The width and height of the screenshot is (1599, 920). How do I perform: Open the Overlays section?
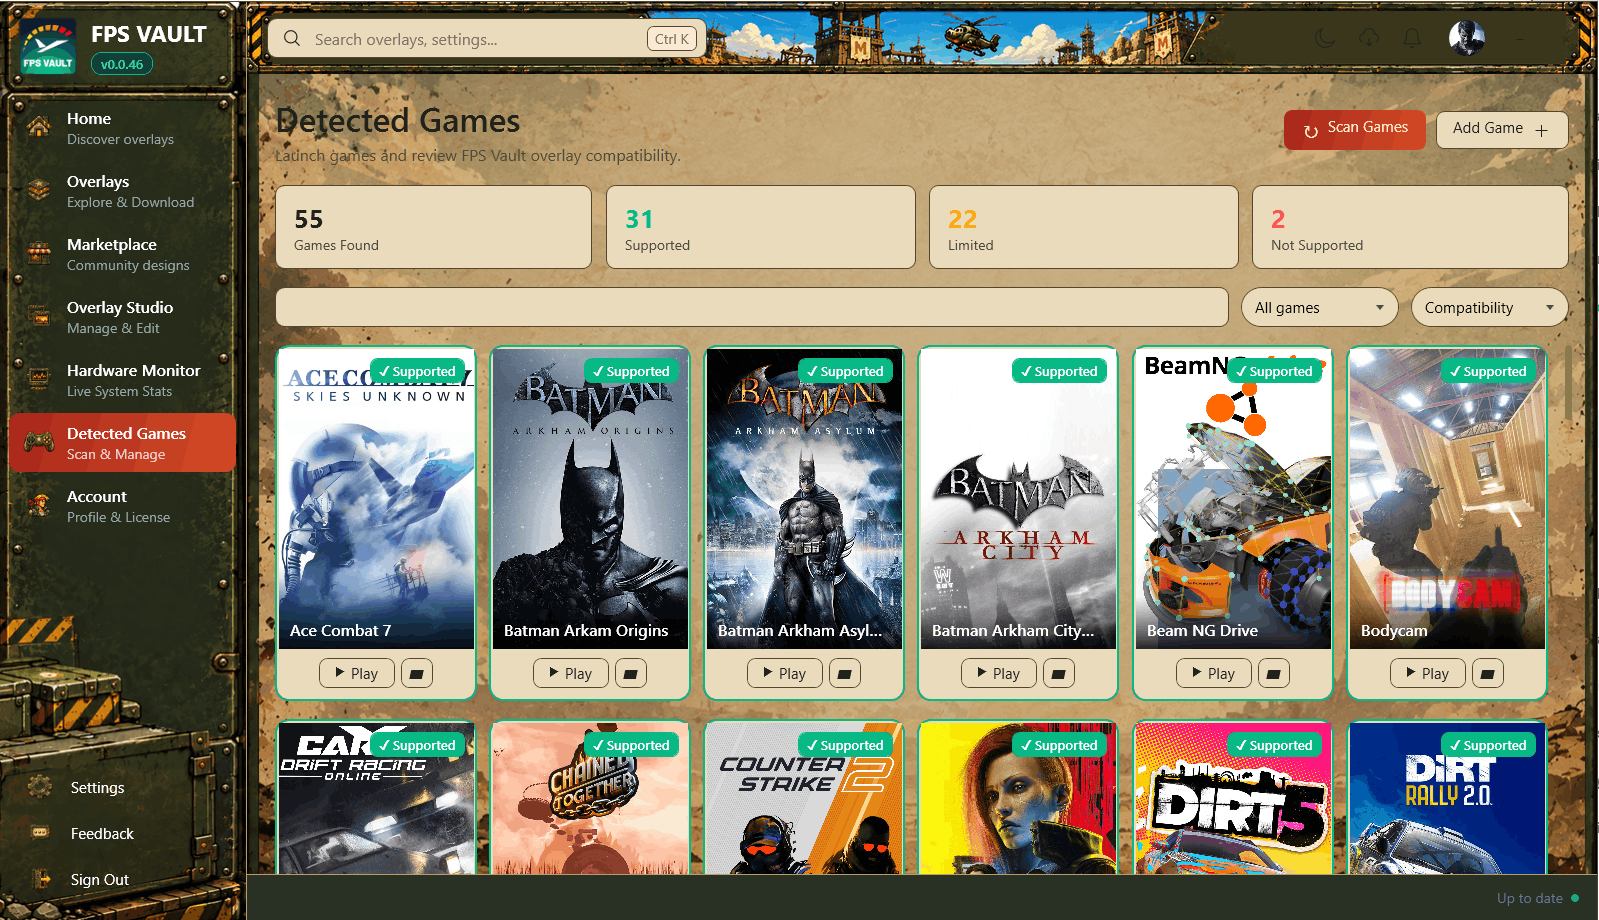(122, 191)
